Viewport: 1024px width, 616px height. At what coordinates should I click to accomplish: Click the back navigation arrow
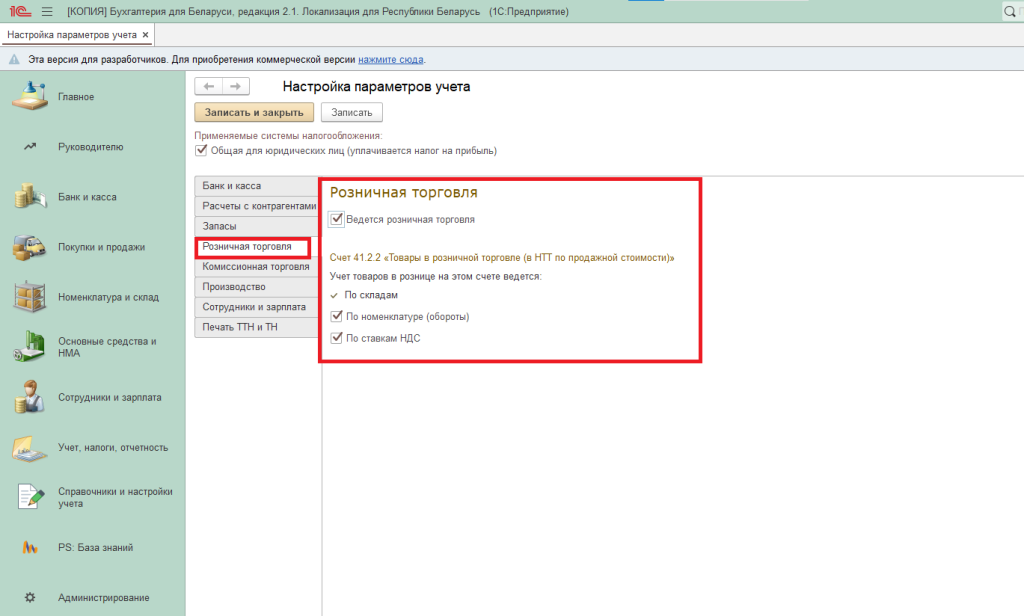click(x=208, y=87)
